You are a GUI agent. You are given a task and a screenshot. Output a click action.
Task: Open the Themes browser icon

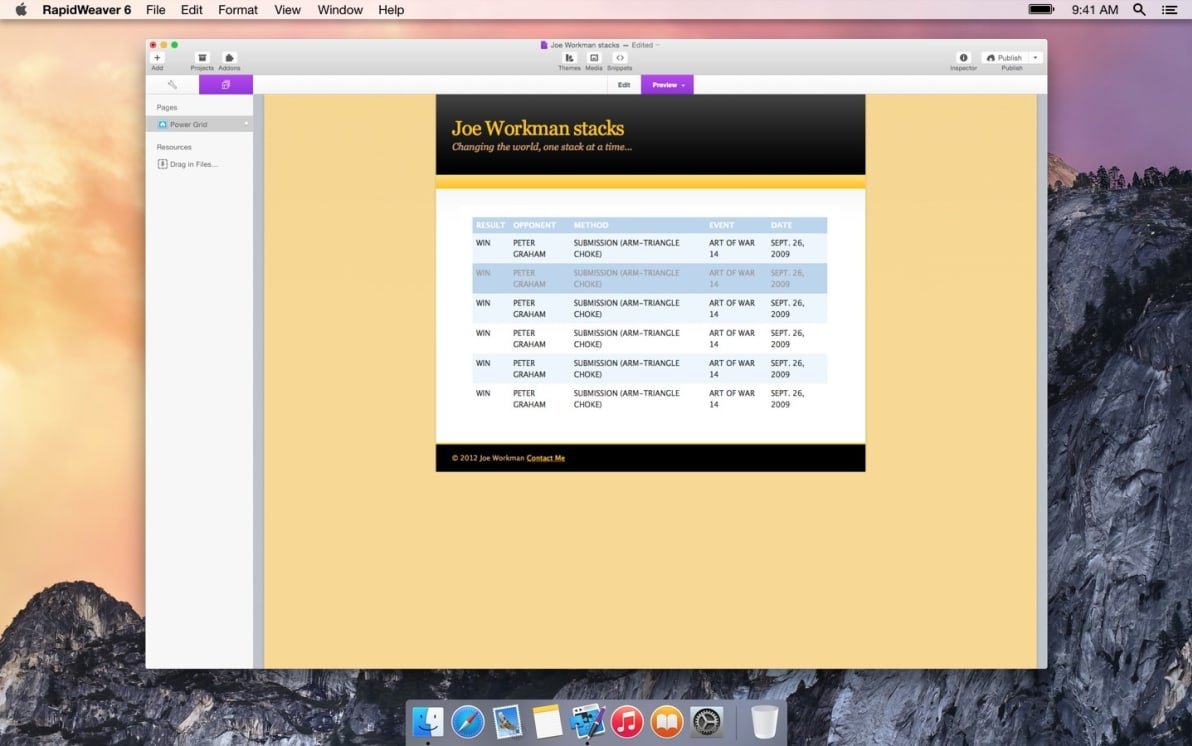(569, 58)
